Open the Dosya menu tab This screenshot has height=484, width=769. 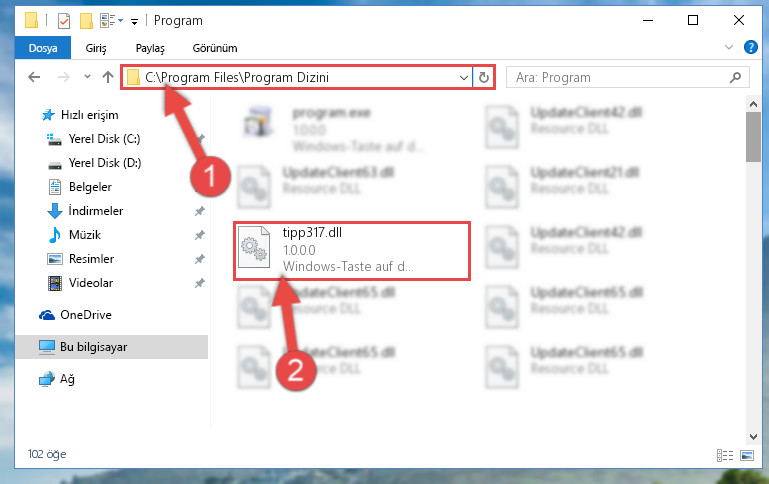click(x=43, y=48)
